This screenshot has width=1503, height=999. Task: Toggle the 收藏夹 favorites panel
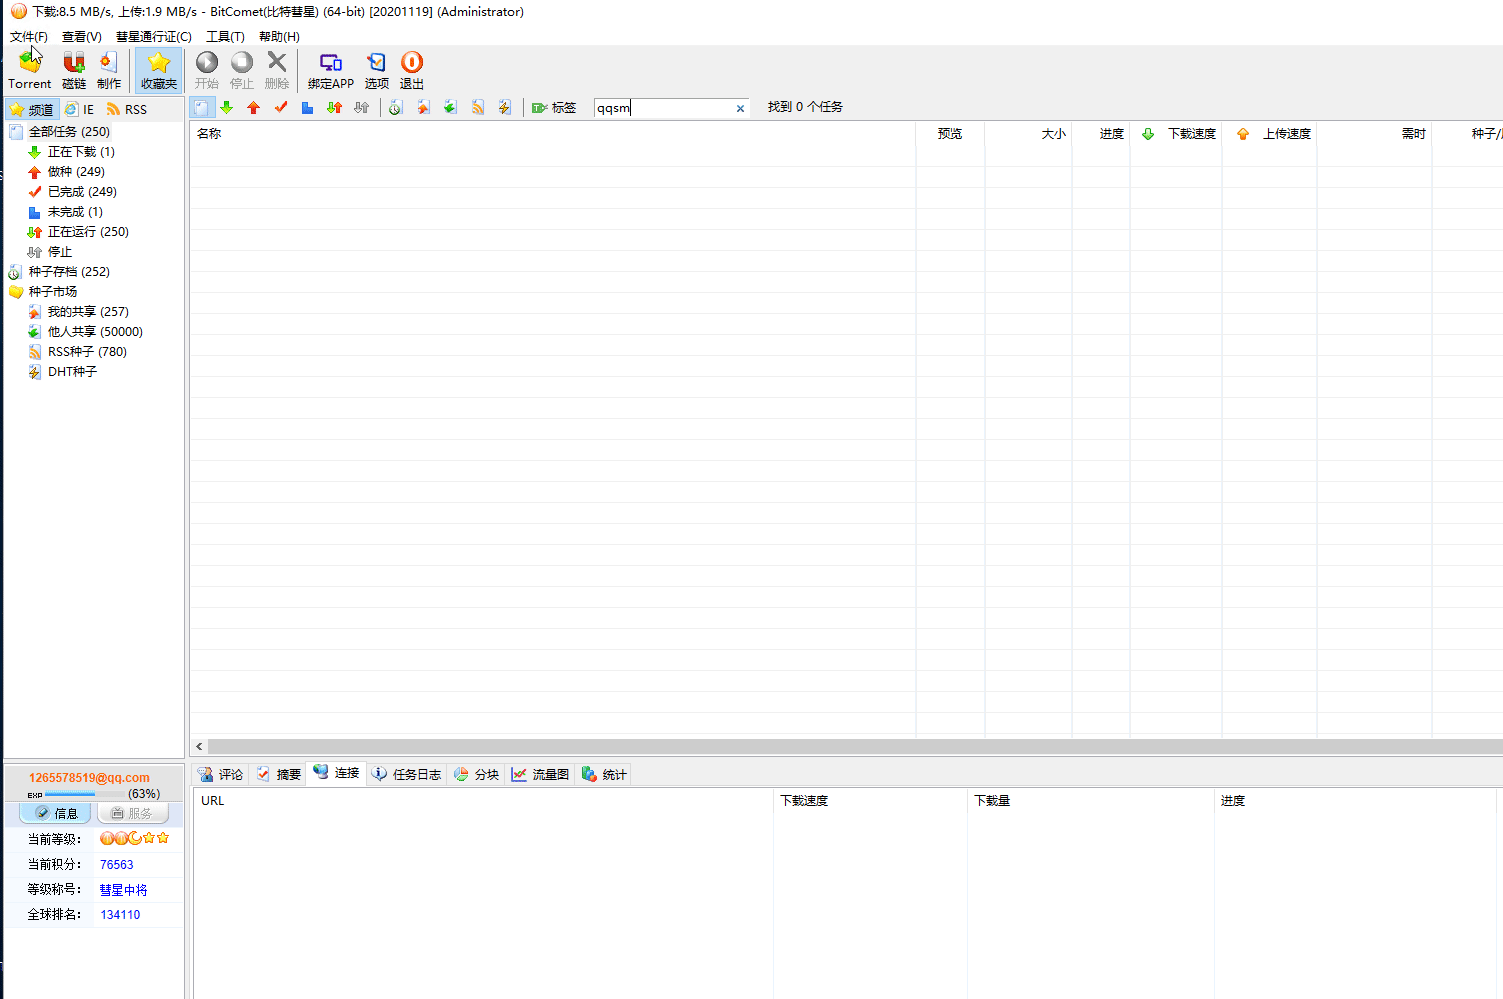[159, 70]
